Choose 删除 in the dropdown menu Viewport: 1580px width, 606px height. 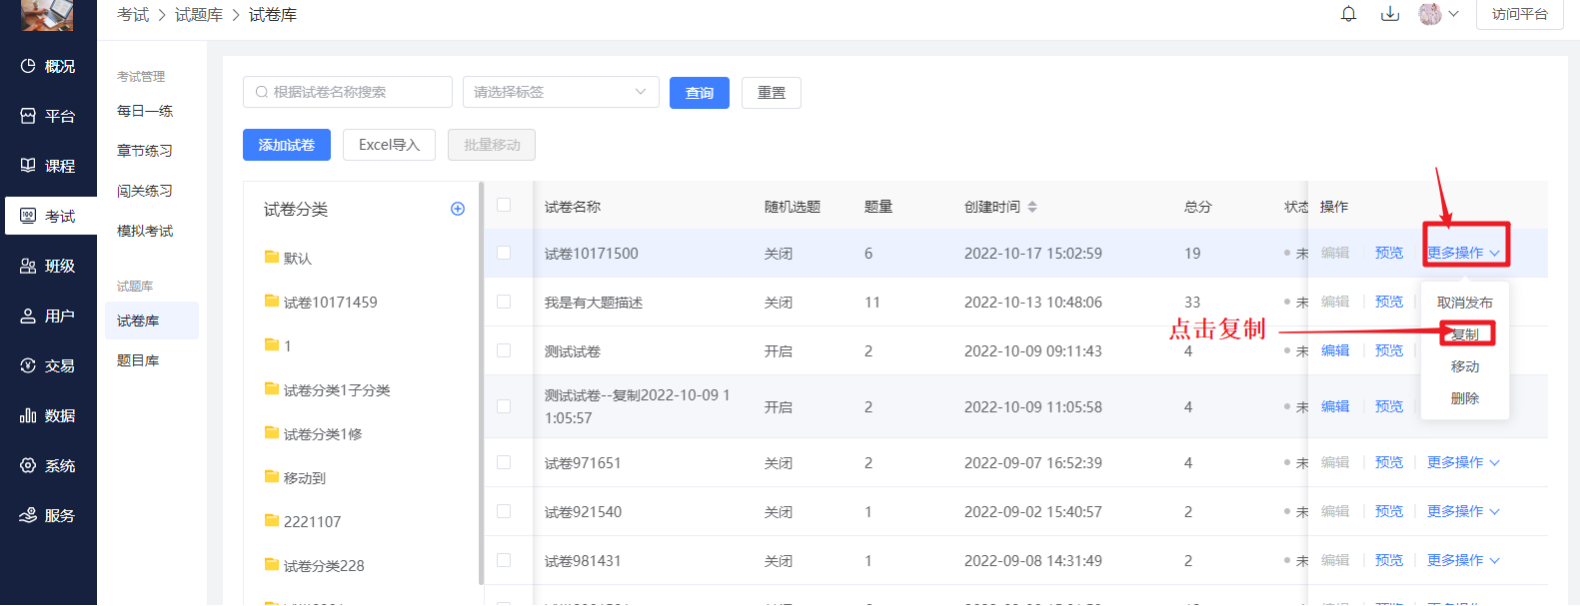tap(1465, 398)
